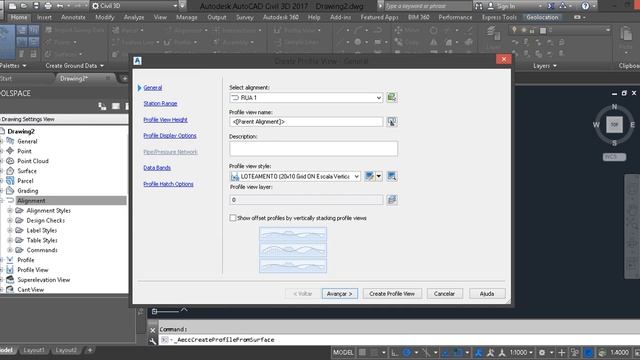Switch to the Geolocation ribbon tab
This screenshot has width=640, height=360.
click(x=542, y=17)
